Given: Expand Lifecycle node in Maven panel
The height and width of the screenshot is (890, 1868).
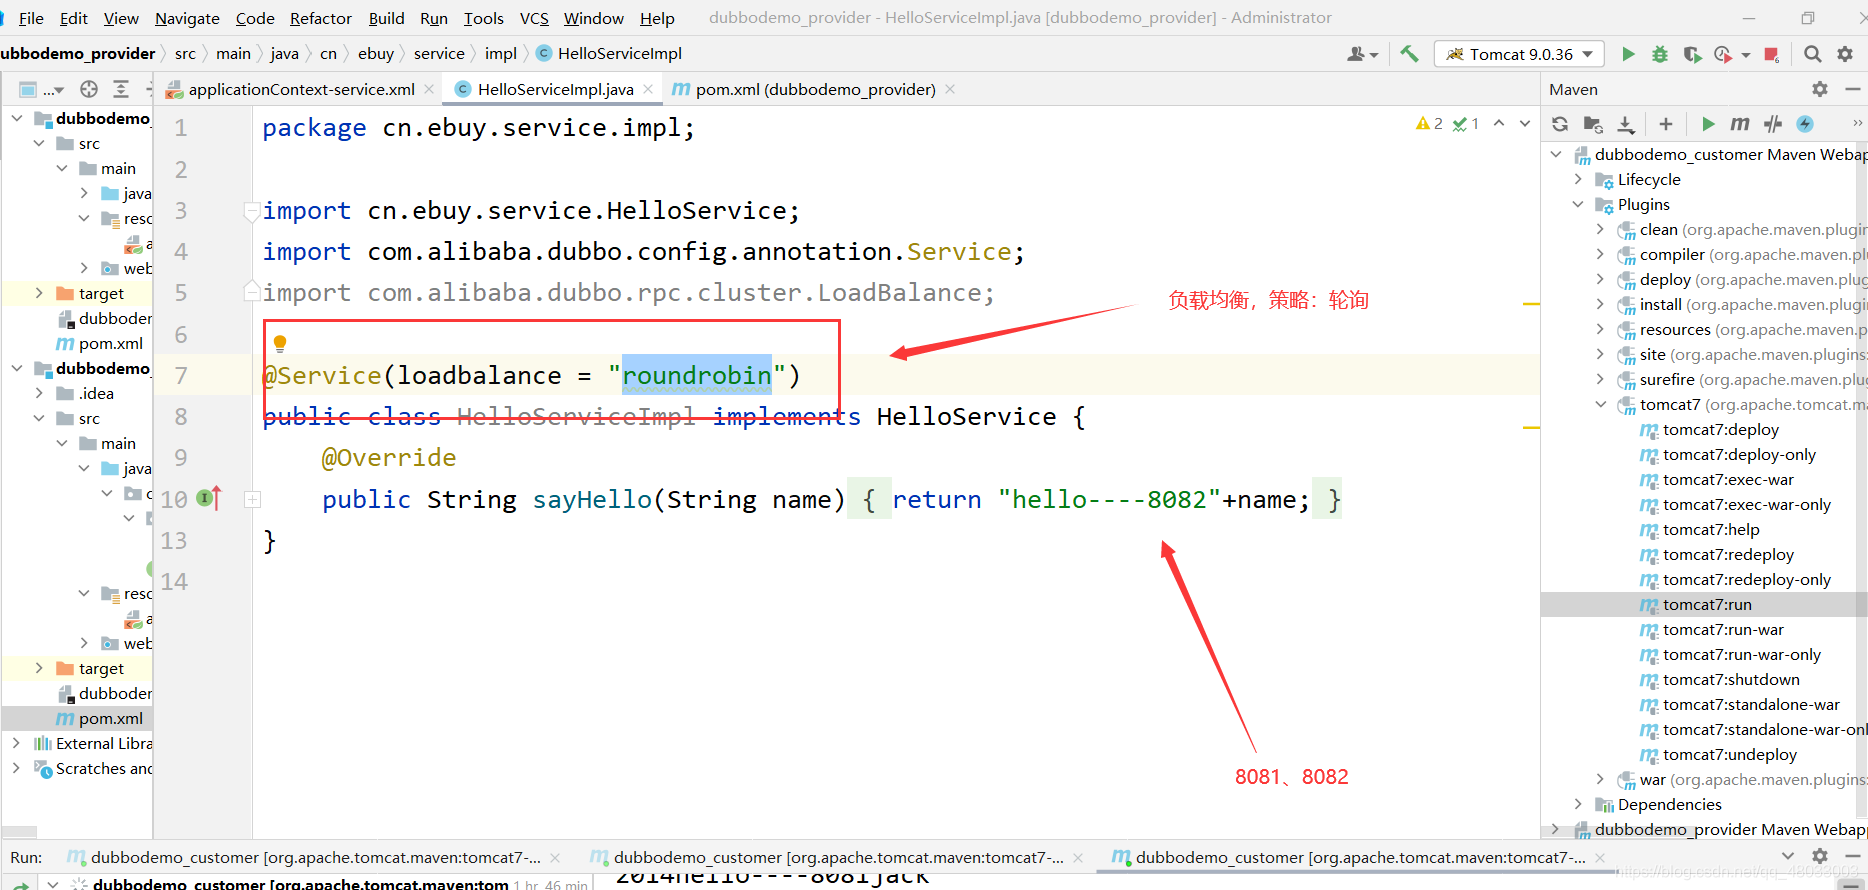Looking at the screenshot, I should (x=1578, y=180).
